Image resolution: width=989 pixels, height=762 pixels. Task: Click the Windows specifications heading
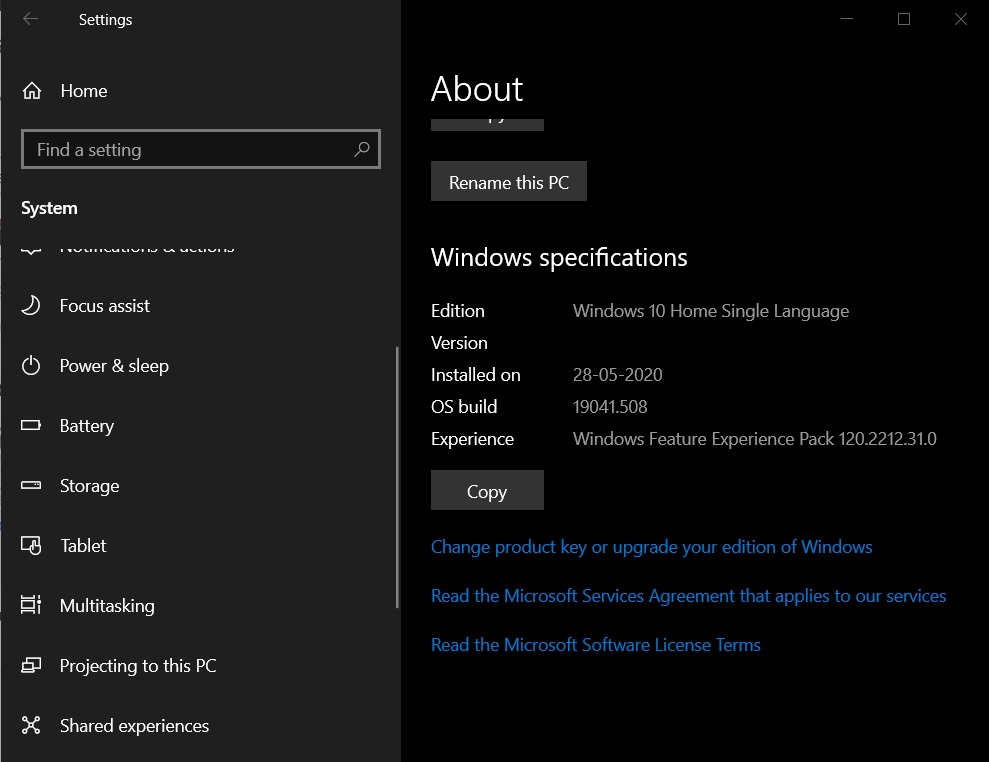point(559,257)
